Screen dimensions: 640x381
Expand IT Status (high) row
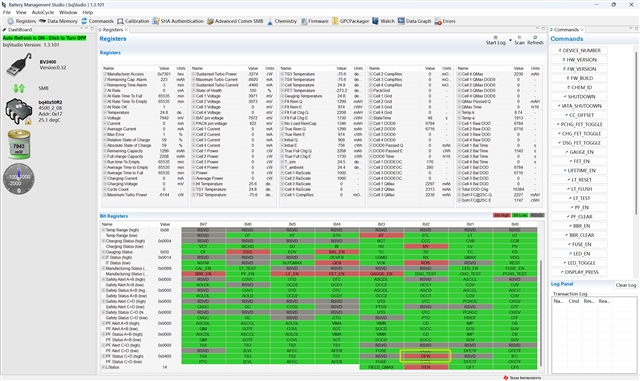[x=103, y=258]
